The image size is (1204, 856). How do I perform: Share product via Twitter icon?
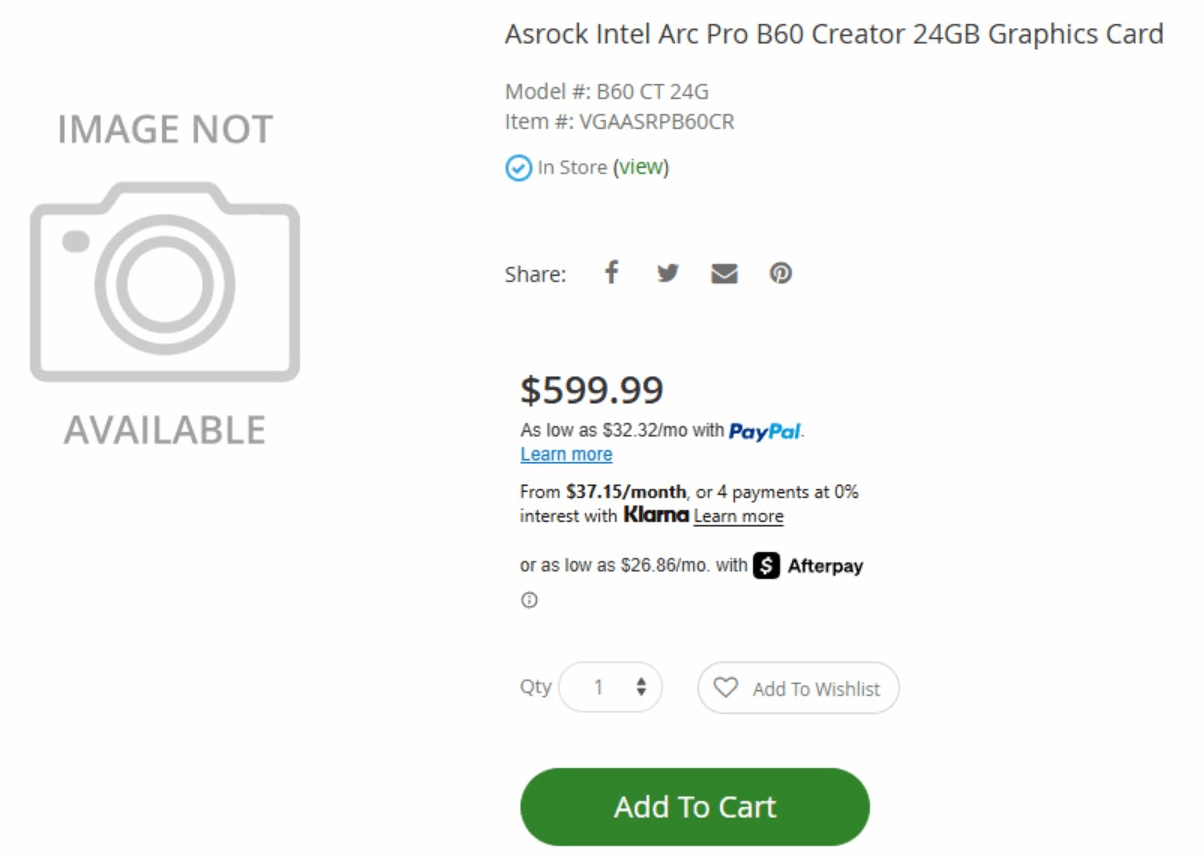click(668, 273)
